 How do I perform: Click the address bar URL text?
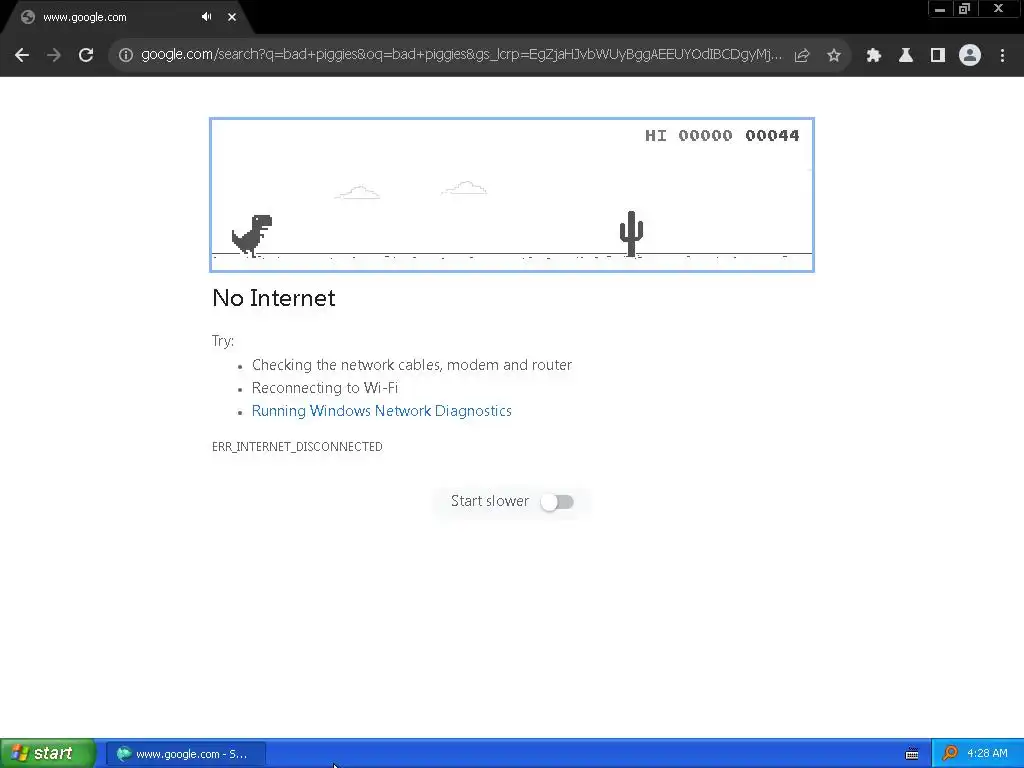[461, 54]
